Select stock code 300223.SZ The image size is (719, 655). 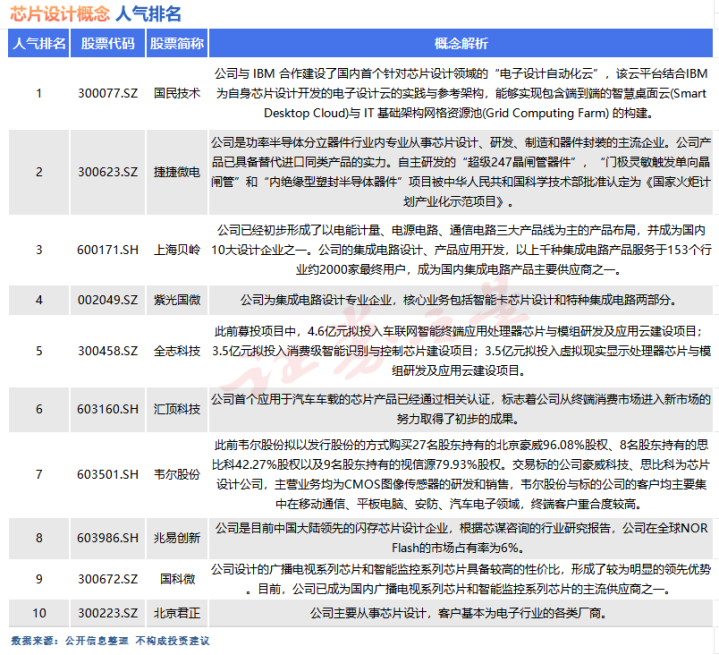coord(108,613)
